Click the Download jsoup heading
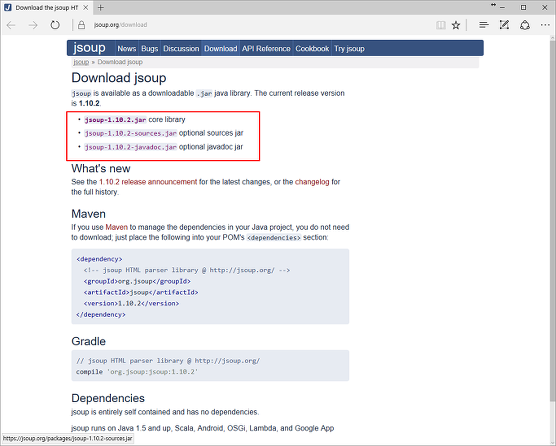This screenshot has height=446, width=556. coord(119,78)
